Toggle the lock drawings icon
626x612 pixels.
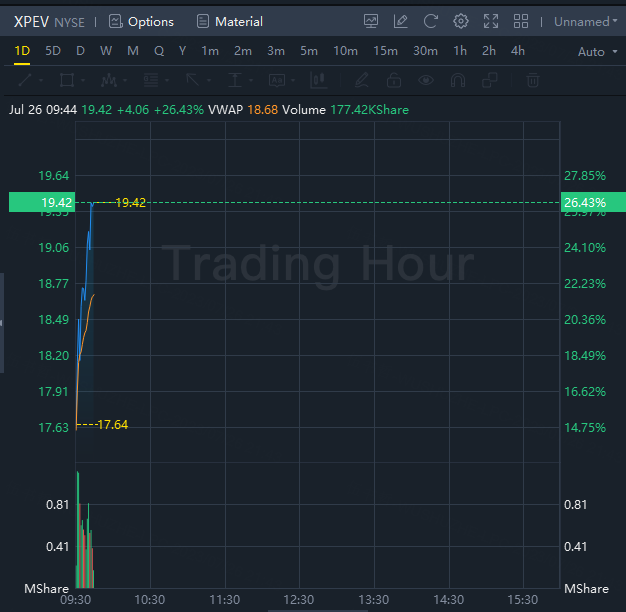(x=394, y=80)
